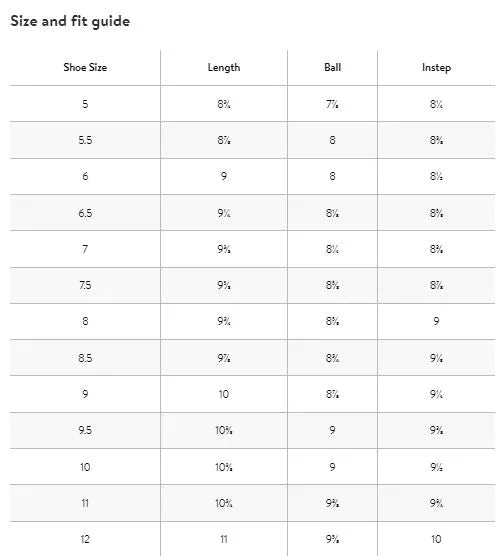Click the Instep column header
The width and height of the screenshot is (497, 556).
pyautogui.click(x=436, y=67)
